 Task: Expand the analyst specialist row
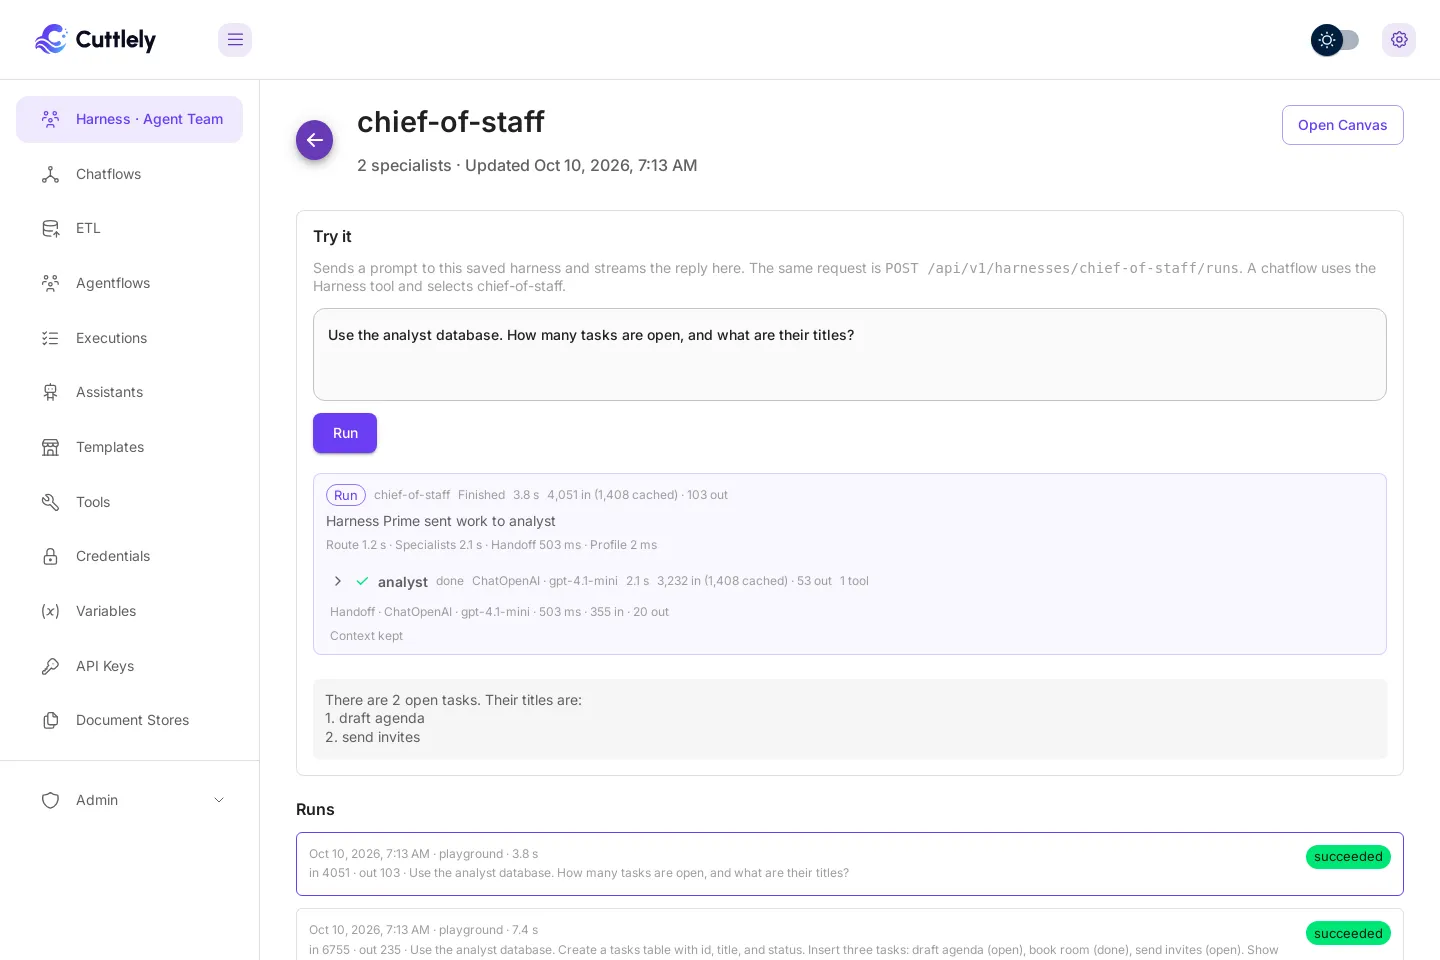[x=338, y=581]
